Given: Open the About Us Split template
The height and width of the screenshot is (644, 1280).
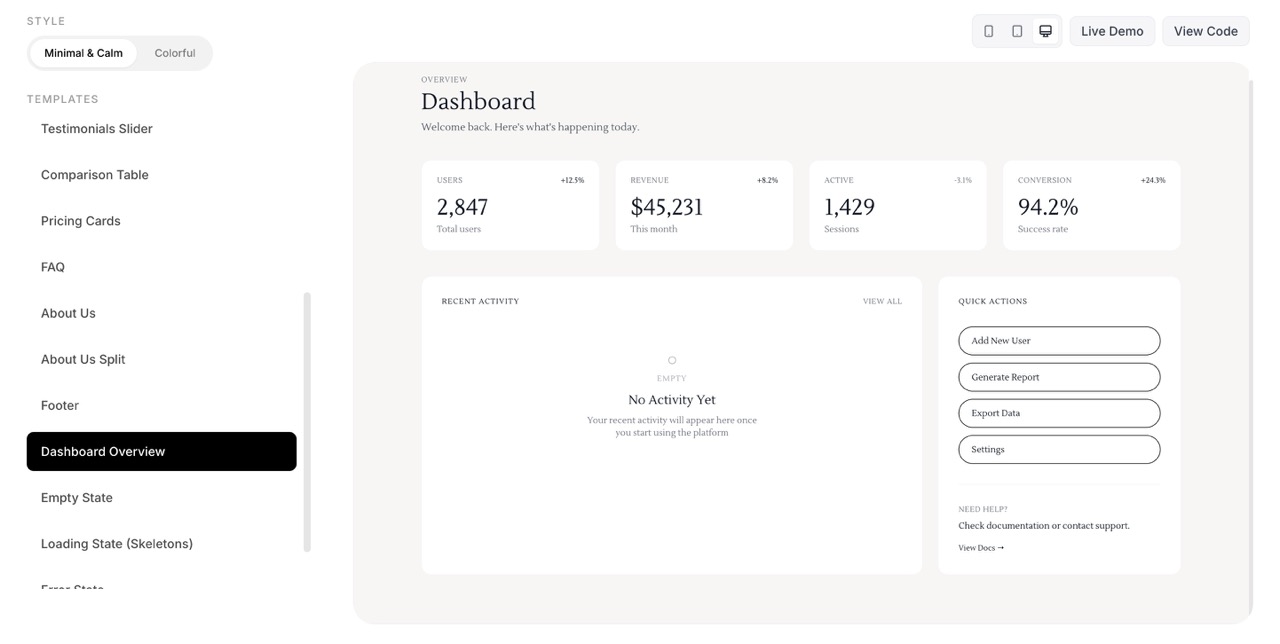Looking at the screenshot, I should click(x=83, y=358).
